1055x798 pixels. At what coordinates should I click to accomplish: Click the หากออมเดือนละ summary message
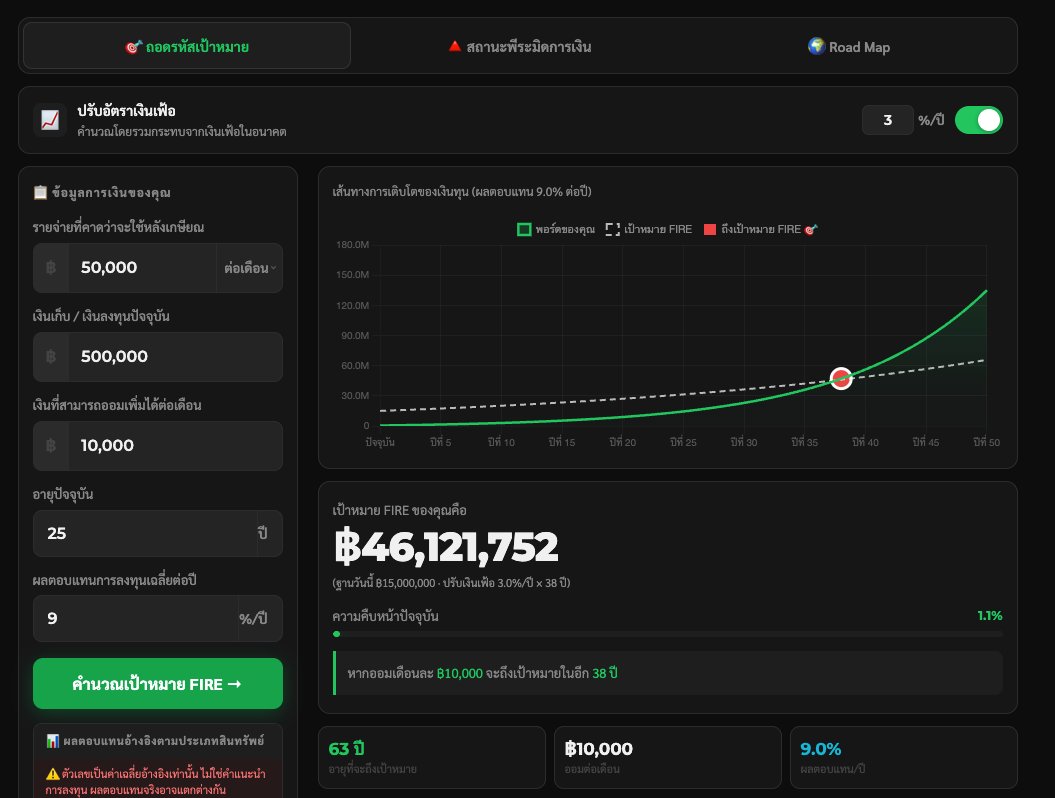[667, 673]
